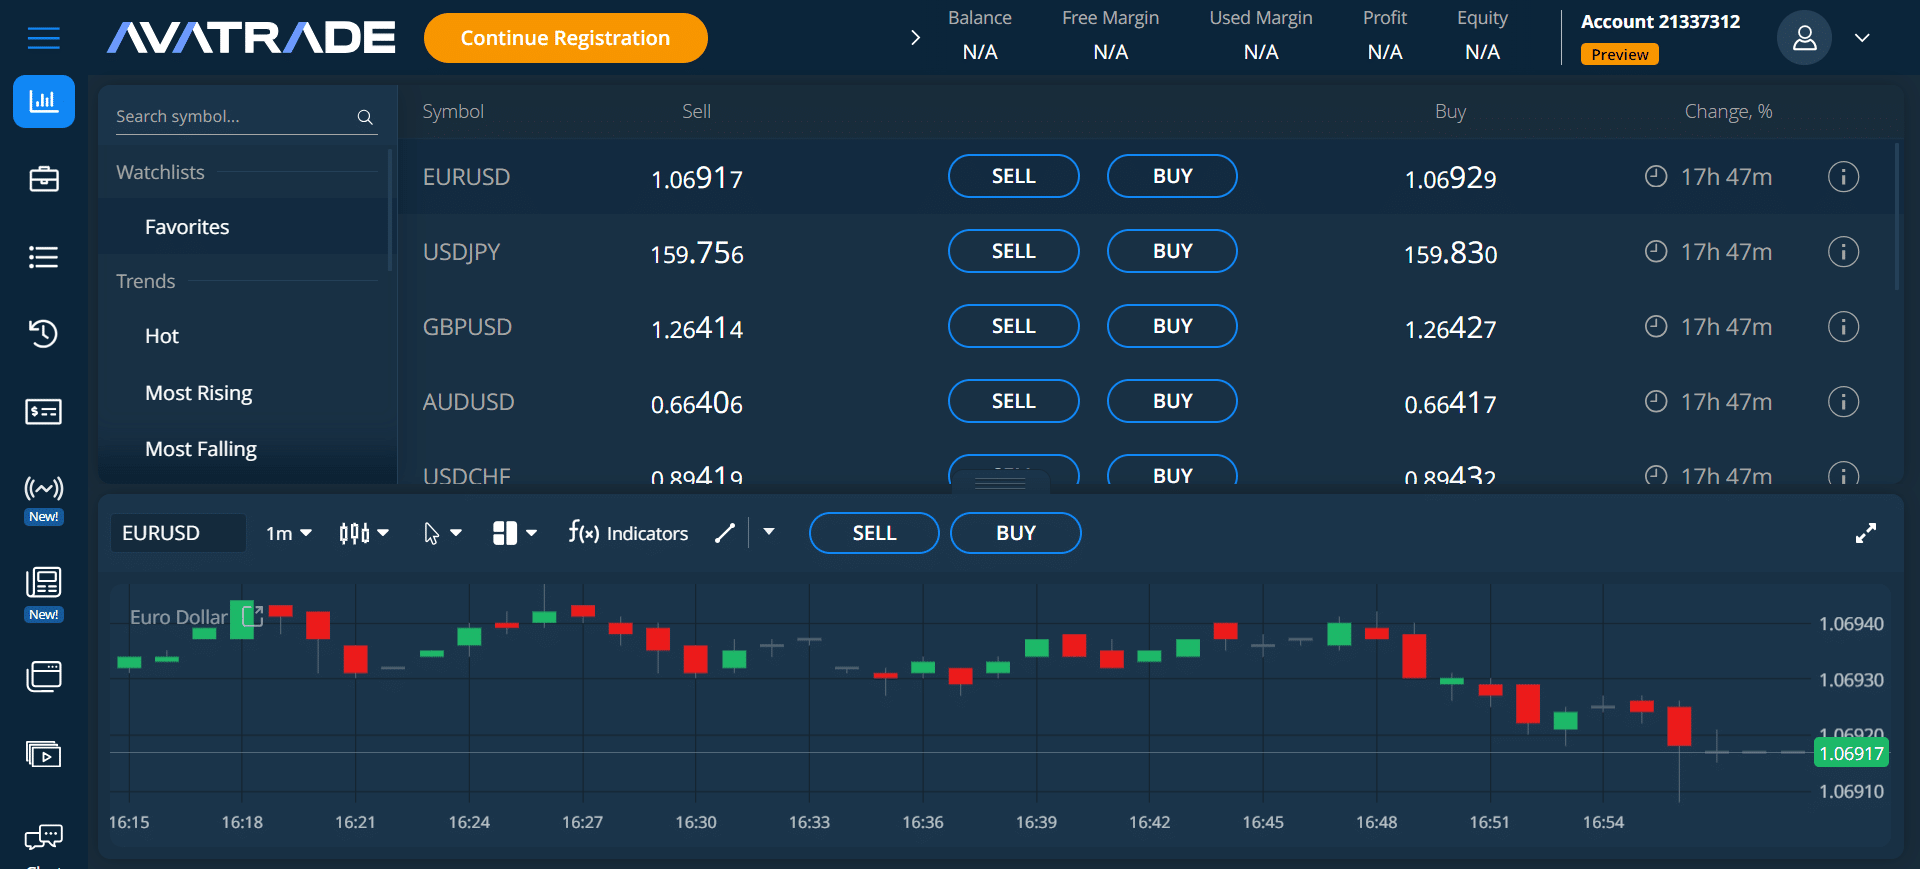
Task: Click the symbol list scrollbar
Action: [1897, 216]
